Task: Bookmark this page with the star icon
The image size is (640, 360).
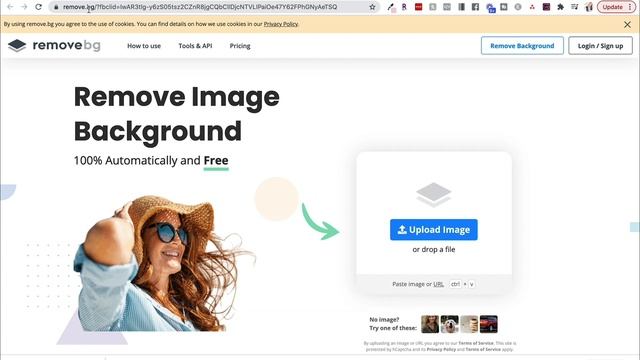Action: (372, 7)
